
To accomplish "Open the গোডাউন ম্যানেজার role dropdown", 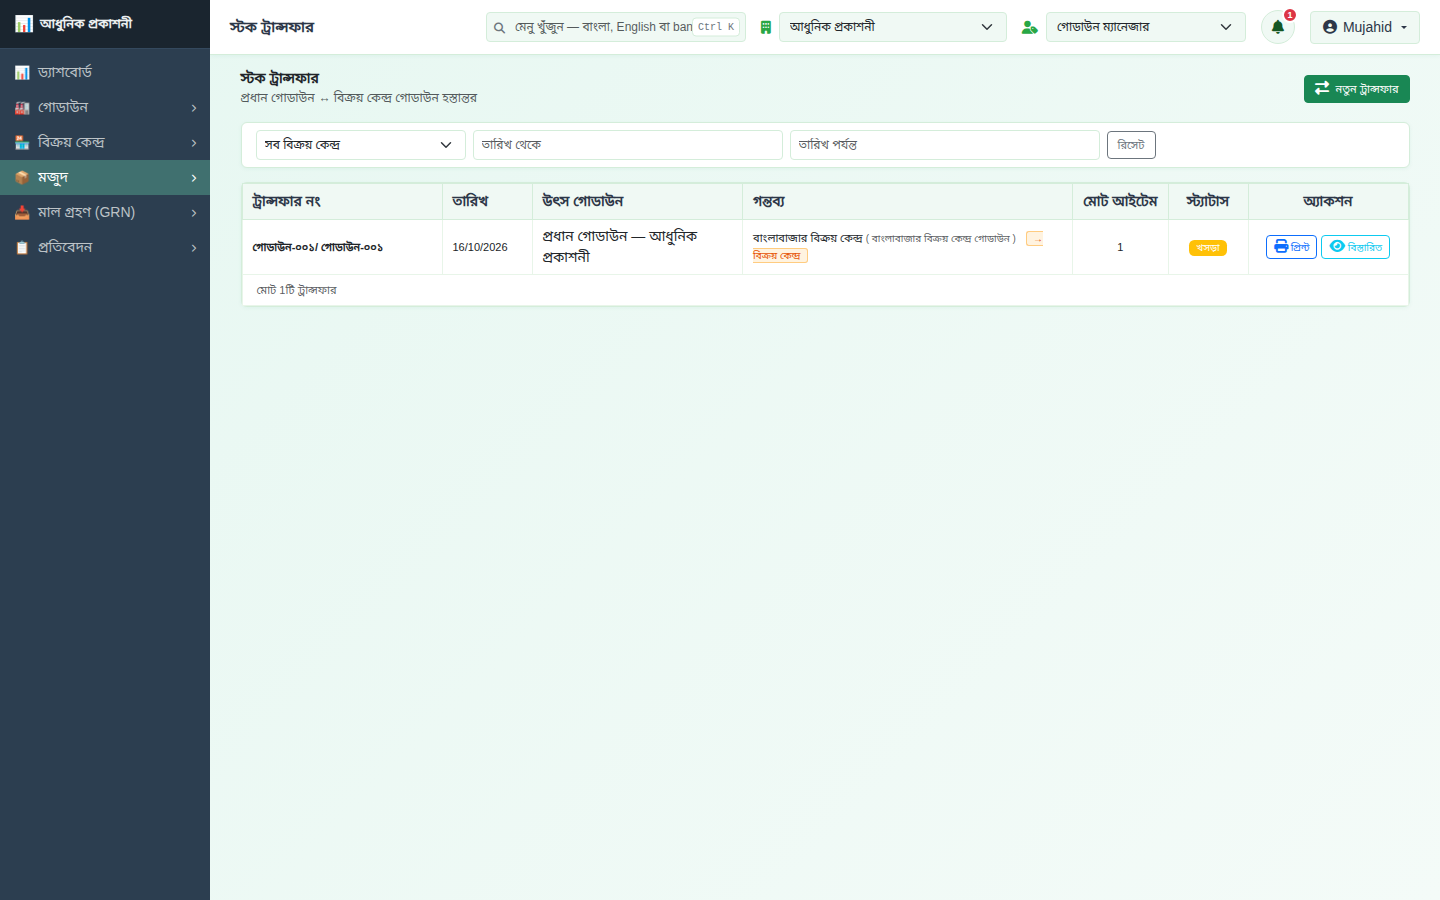I will 1146,27.
